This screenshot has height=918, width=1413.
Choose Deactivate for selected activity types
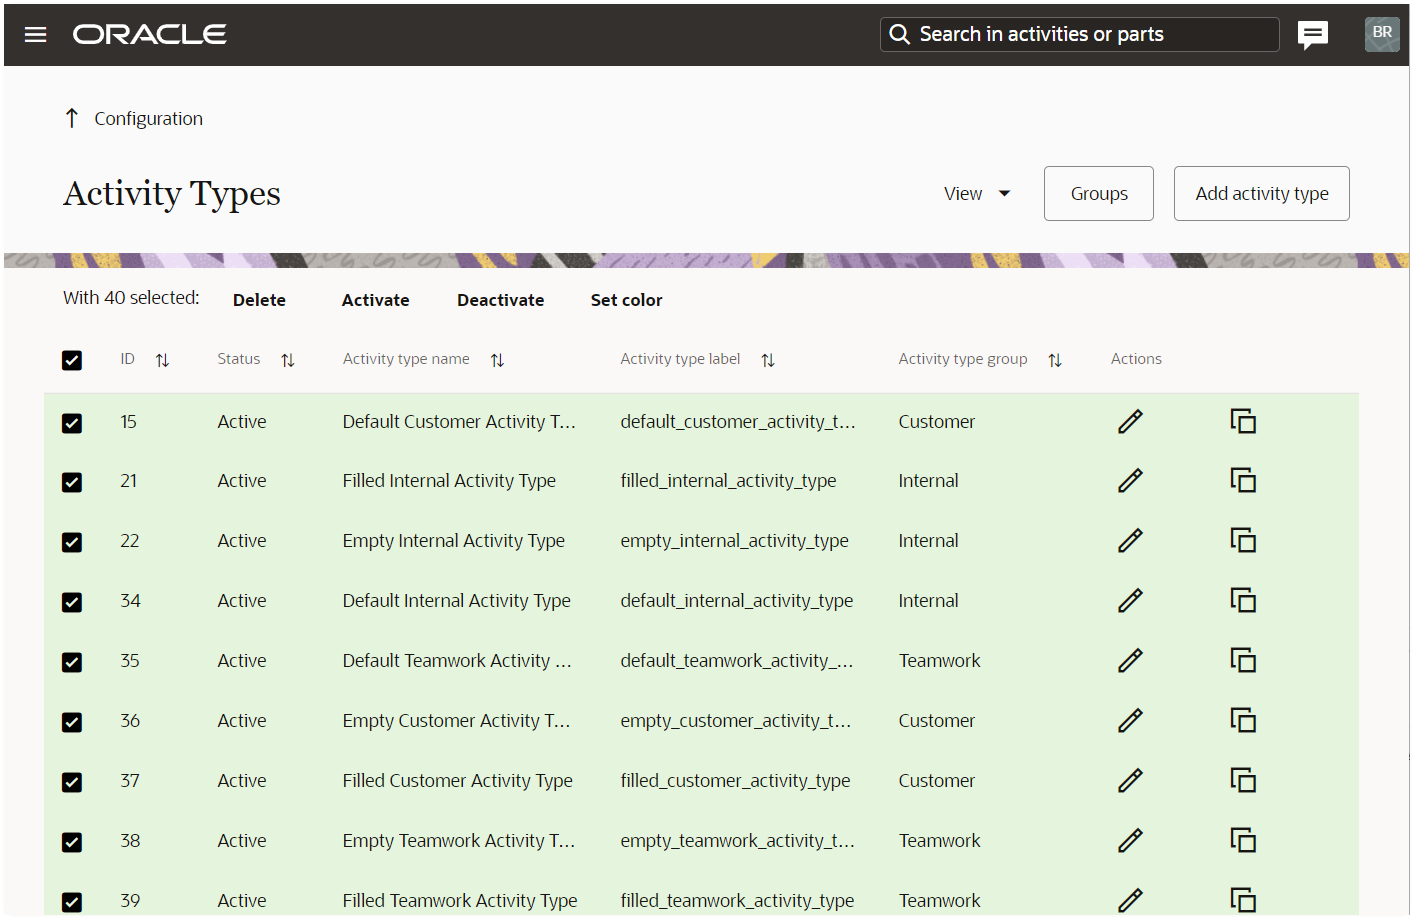pyautogui.click(x=500, y=300)
